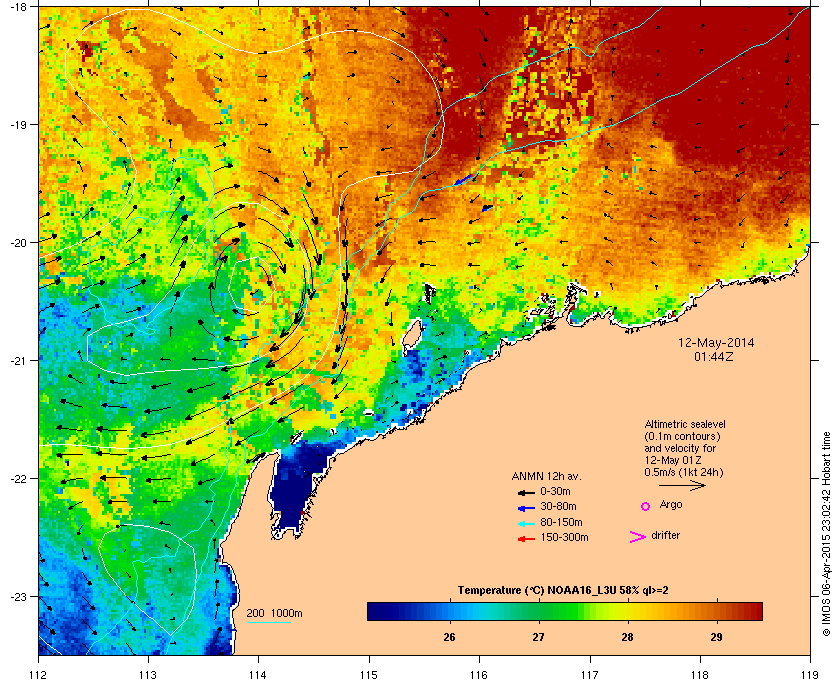Click the blue 30-80m legend arrow
The height and width of the screenshot is (680, 840).
point(526,507)
